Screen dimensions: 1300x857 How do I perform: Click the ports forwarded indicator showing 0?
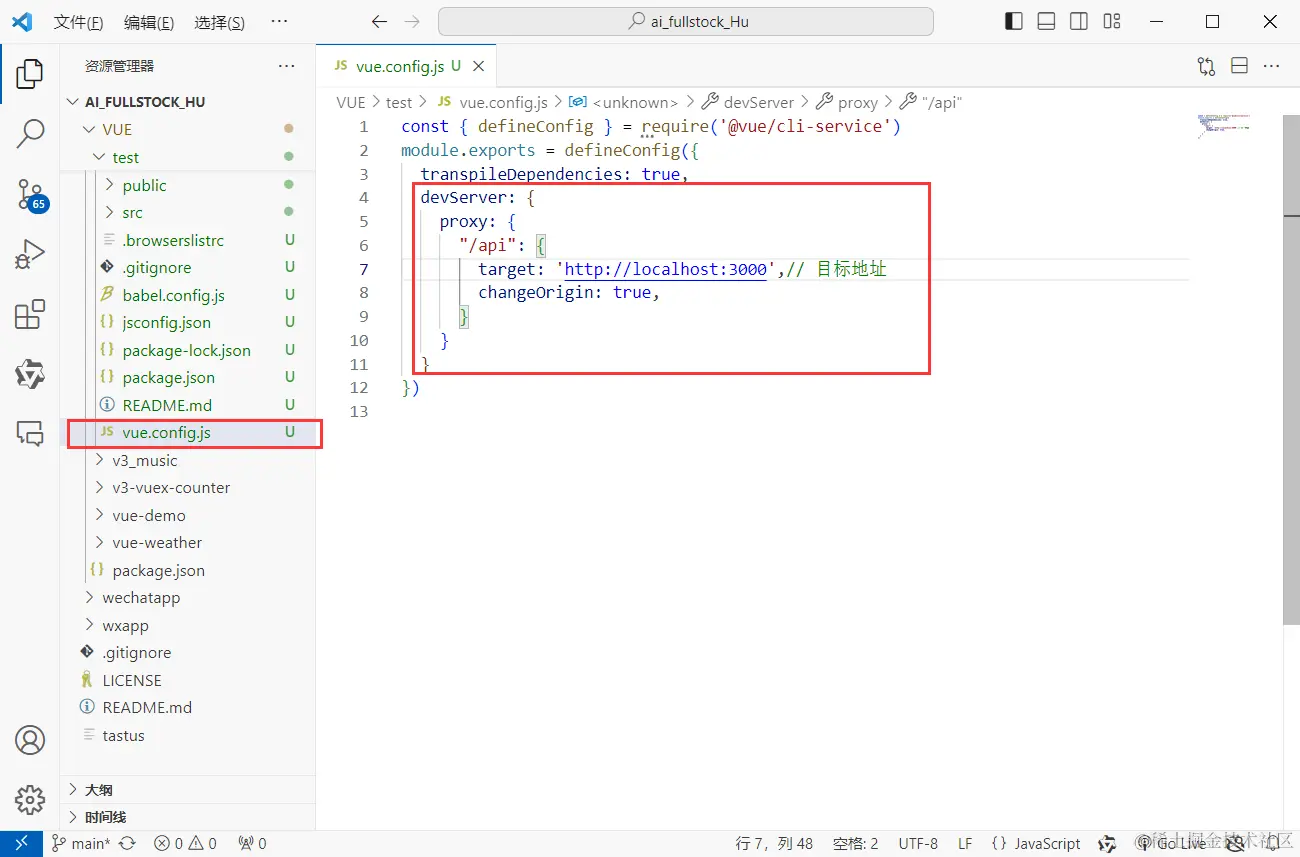pyautogui.click(x=252, y=843)
